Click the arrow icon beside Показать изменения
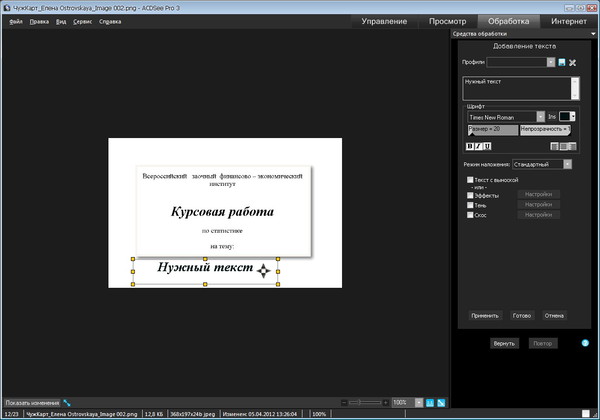Image resolution: width=600 pixels, height=420 pixels. pyautogui.click(x=67, y=403)
